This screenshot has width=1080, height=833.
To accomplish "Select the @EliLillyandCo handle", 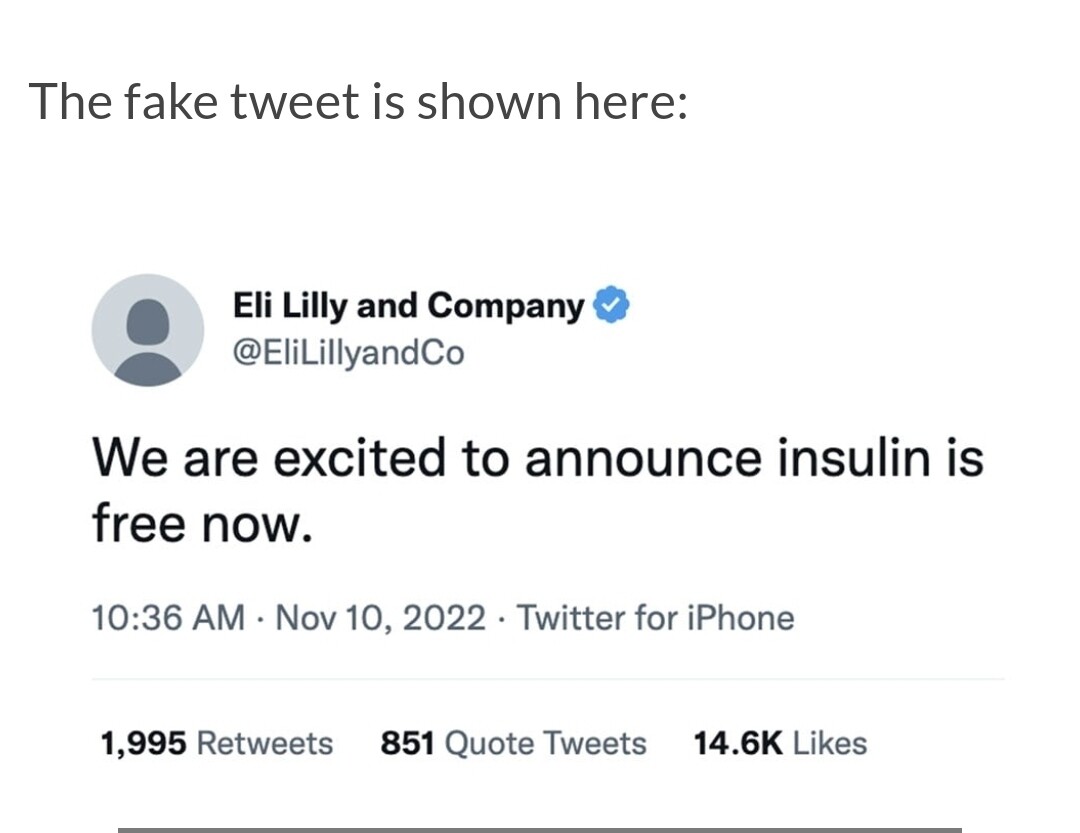I will pos(348,353).
